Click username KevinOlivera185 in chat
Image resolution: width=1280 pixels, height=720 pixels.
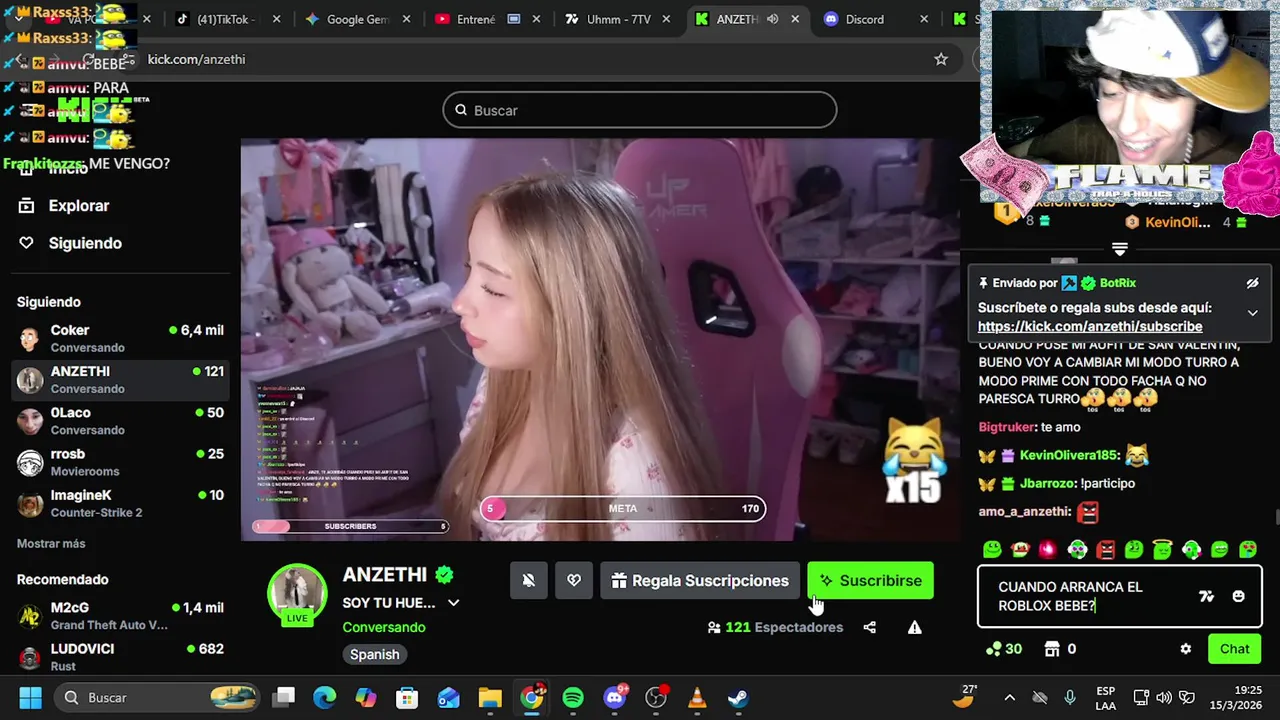pos(1069,455)
